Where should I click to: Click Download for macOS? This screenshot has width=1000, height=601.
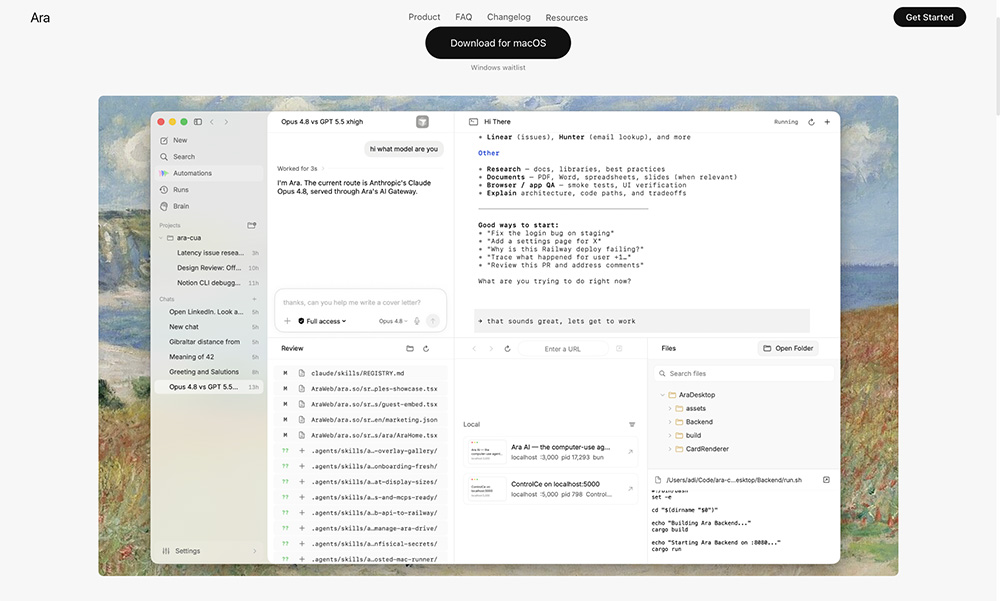[498, 43]
